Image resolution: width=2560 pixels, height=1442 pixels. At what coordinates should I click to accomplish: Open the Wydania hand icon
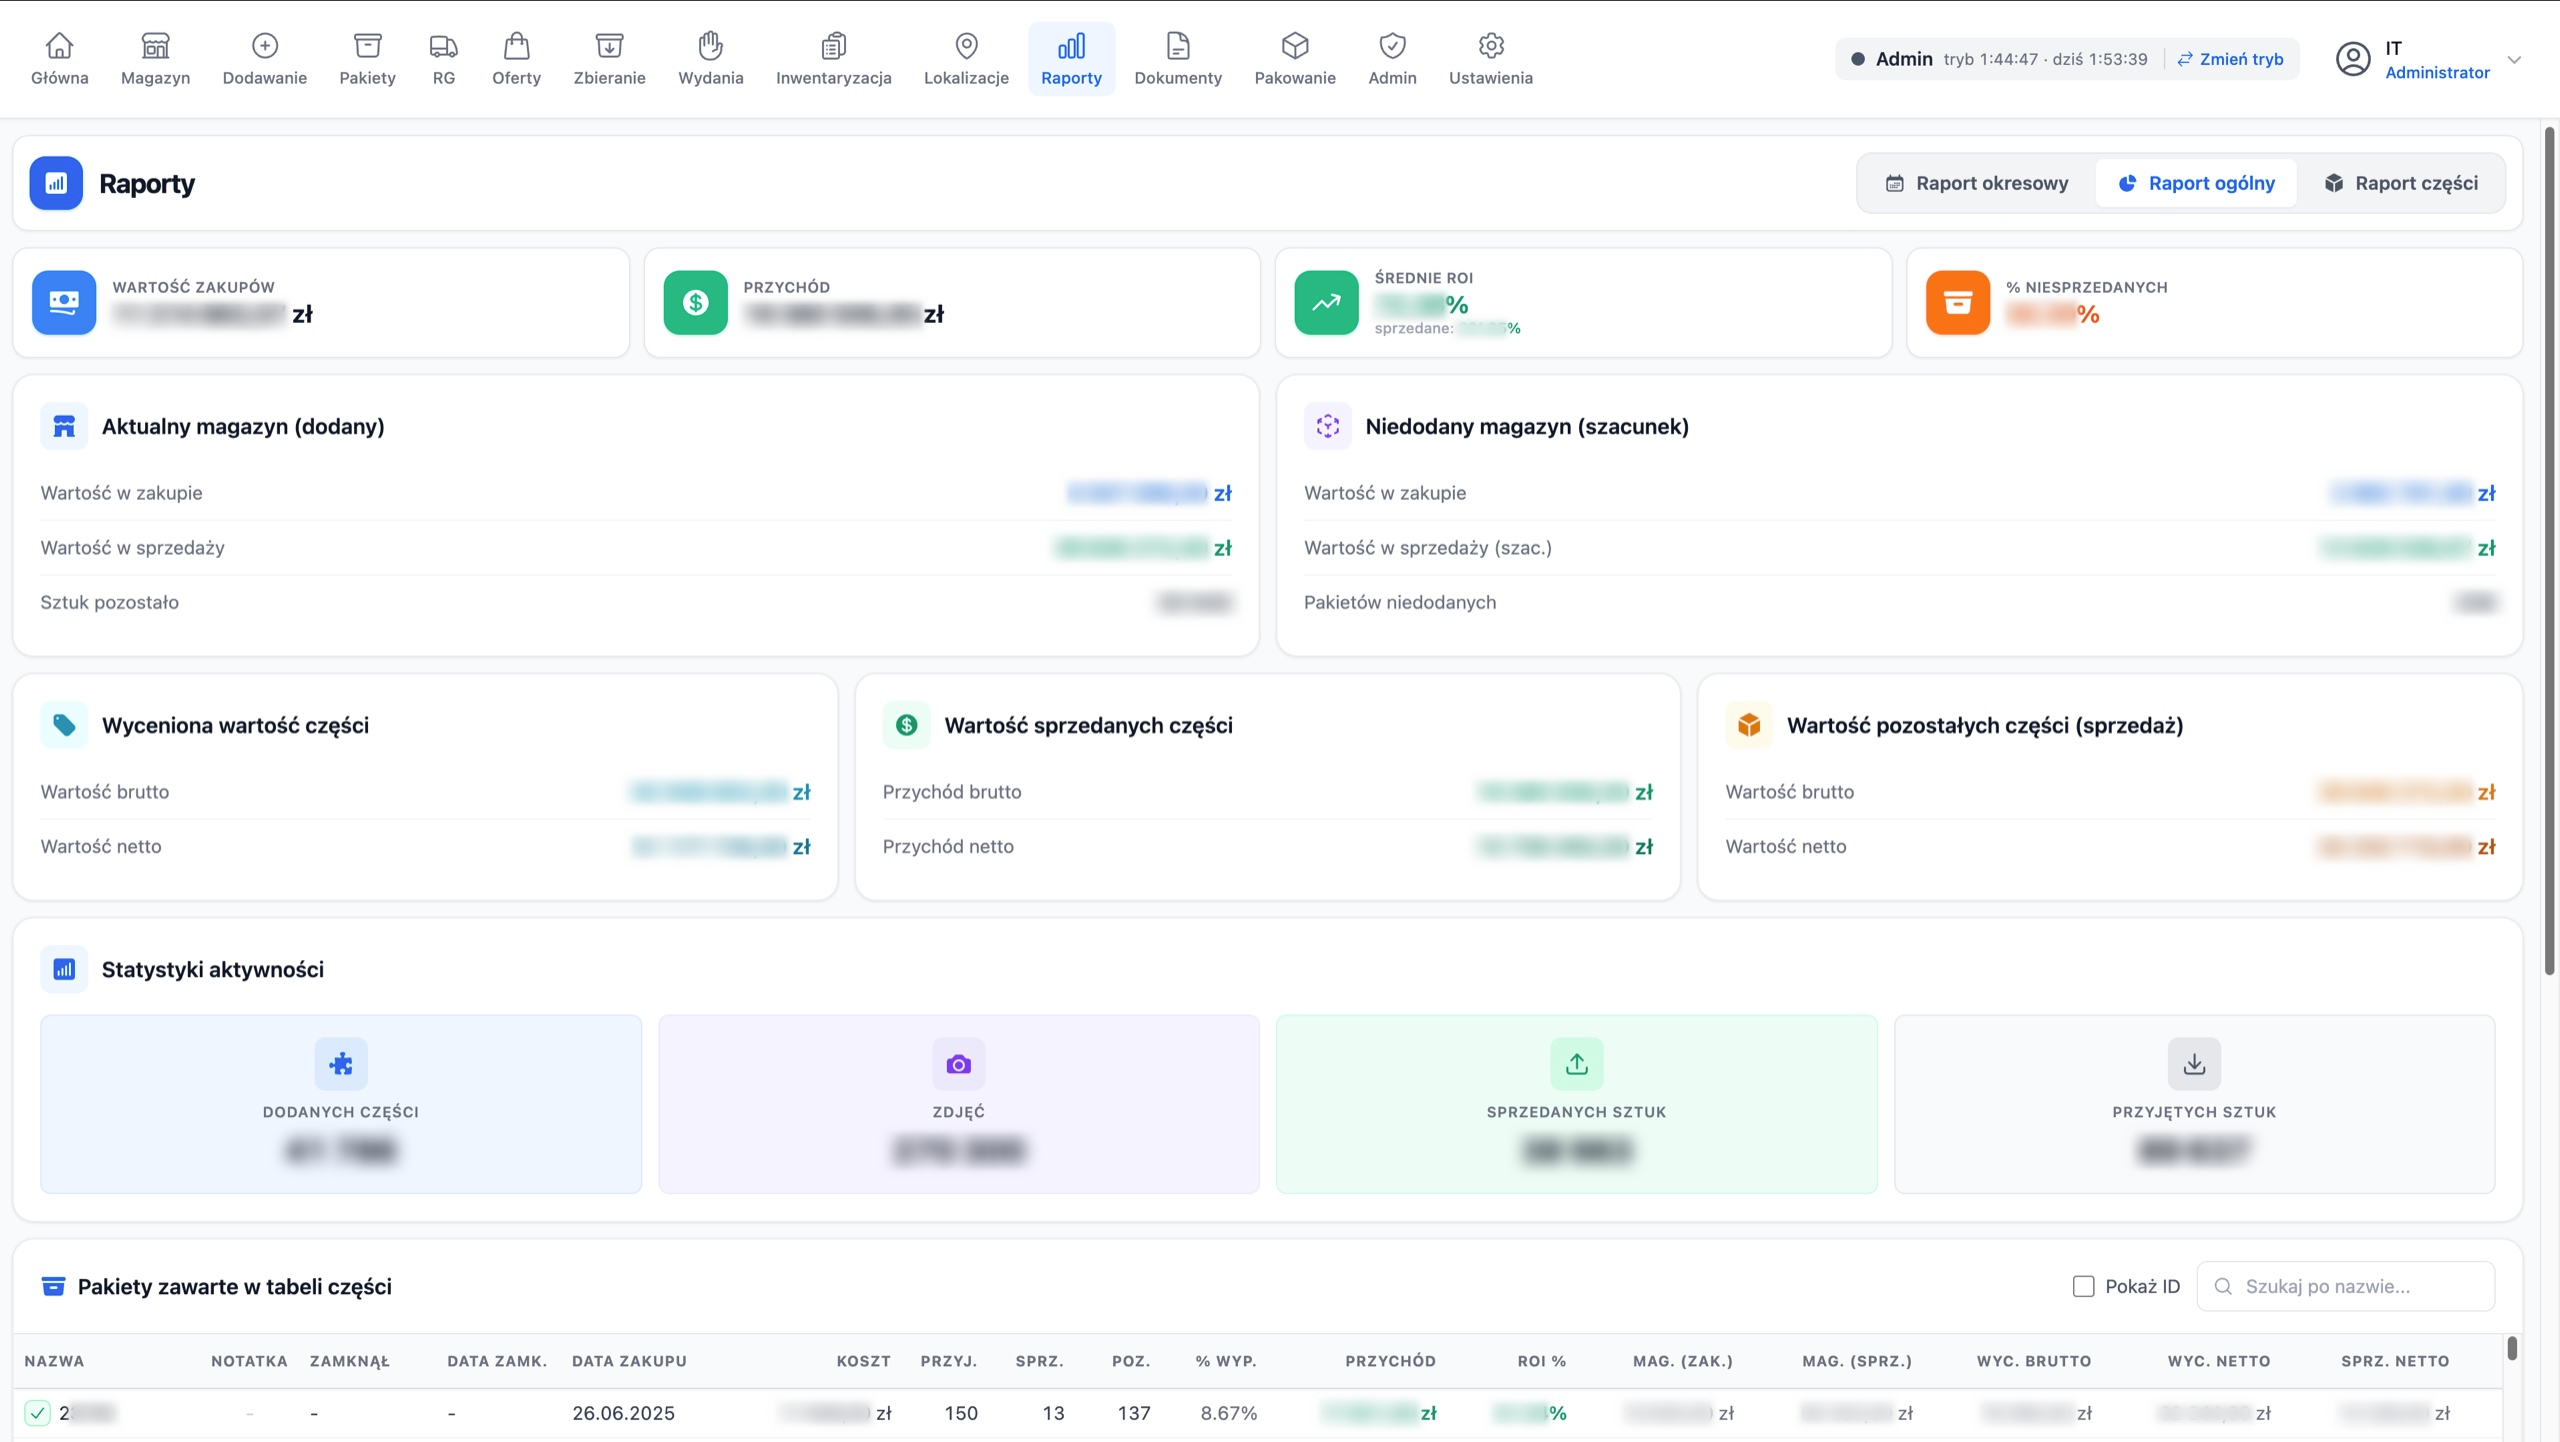click(710, 46)
